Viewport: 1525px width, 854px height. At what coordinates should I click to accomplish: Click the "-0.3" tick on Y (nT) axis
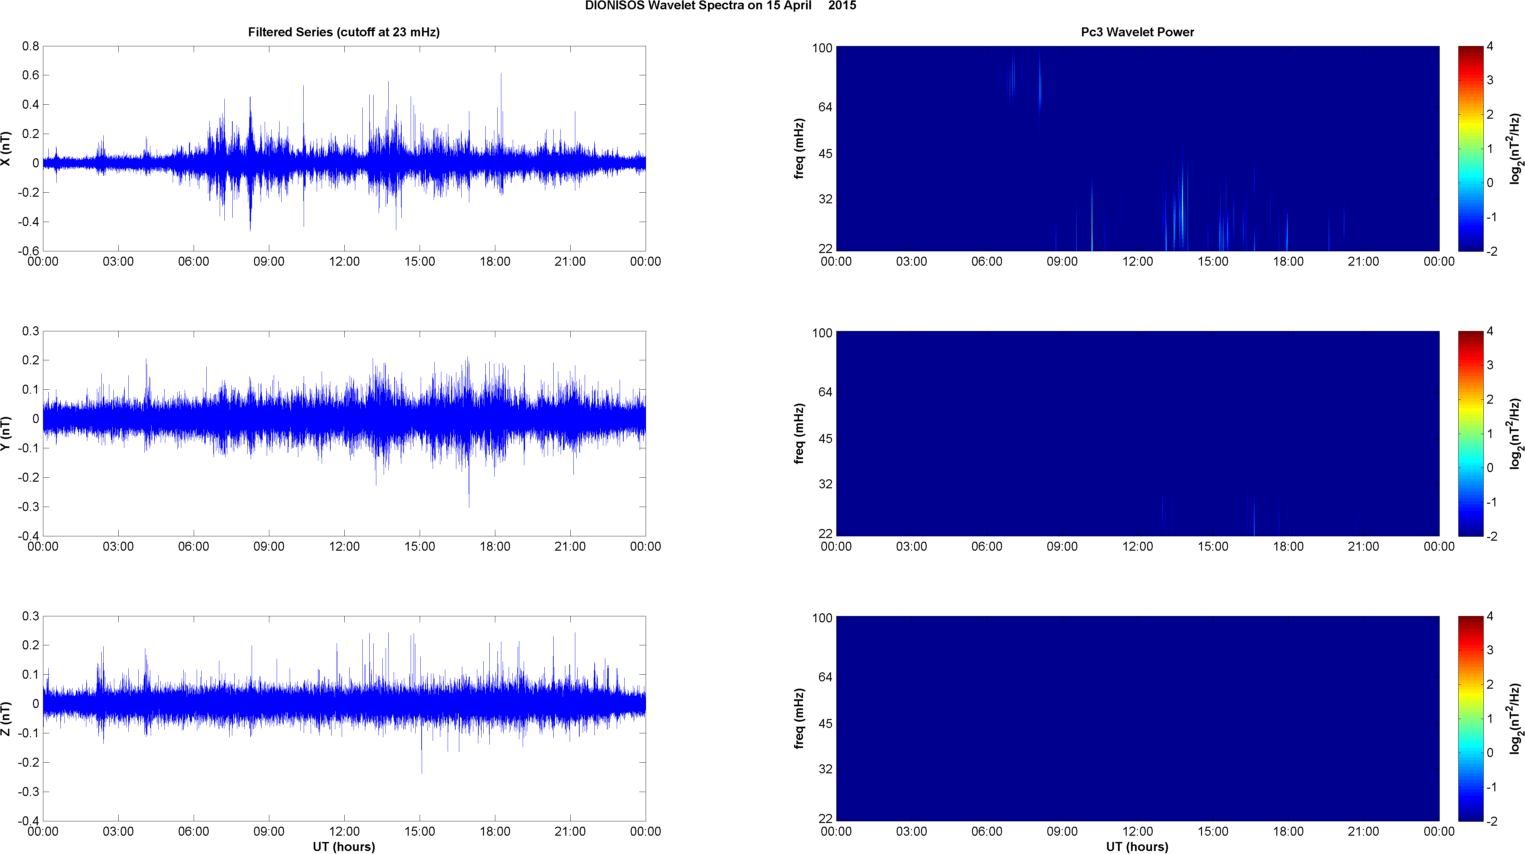28,507
